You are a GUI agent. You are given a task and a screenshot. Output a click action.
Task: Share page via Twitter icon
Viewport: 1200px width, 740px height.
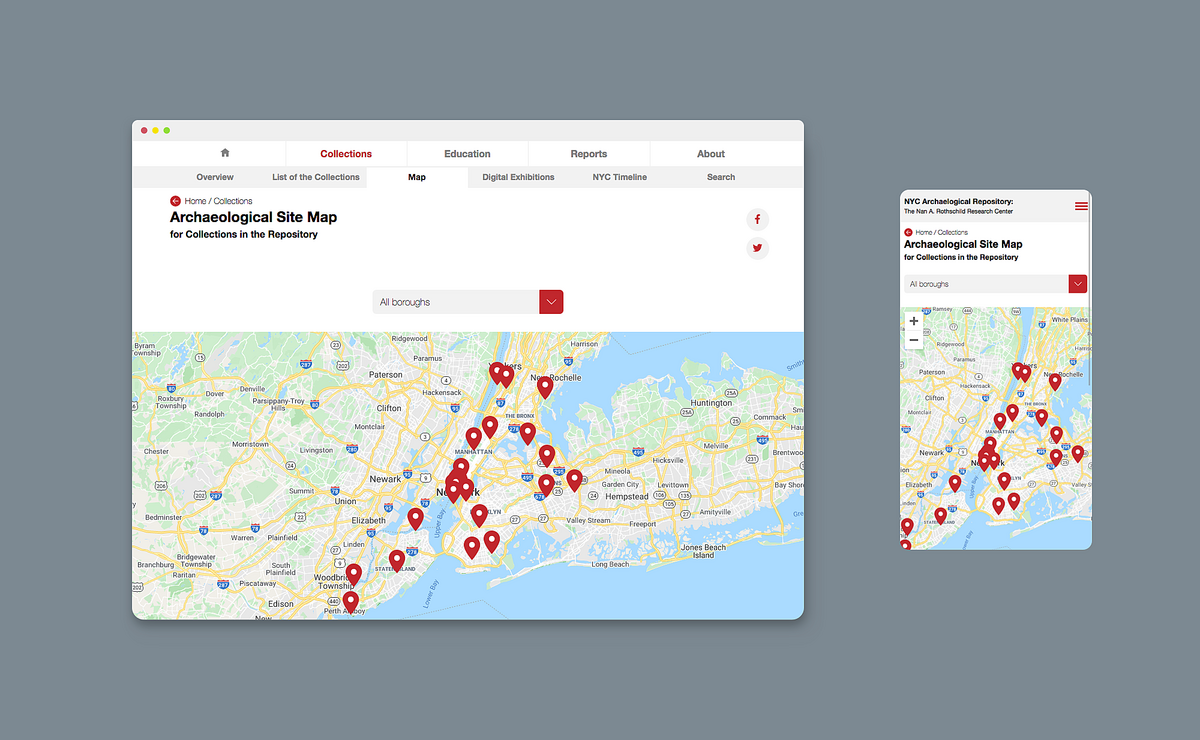coord(757,248)
